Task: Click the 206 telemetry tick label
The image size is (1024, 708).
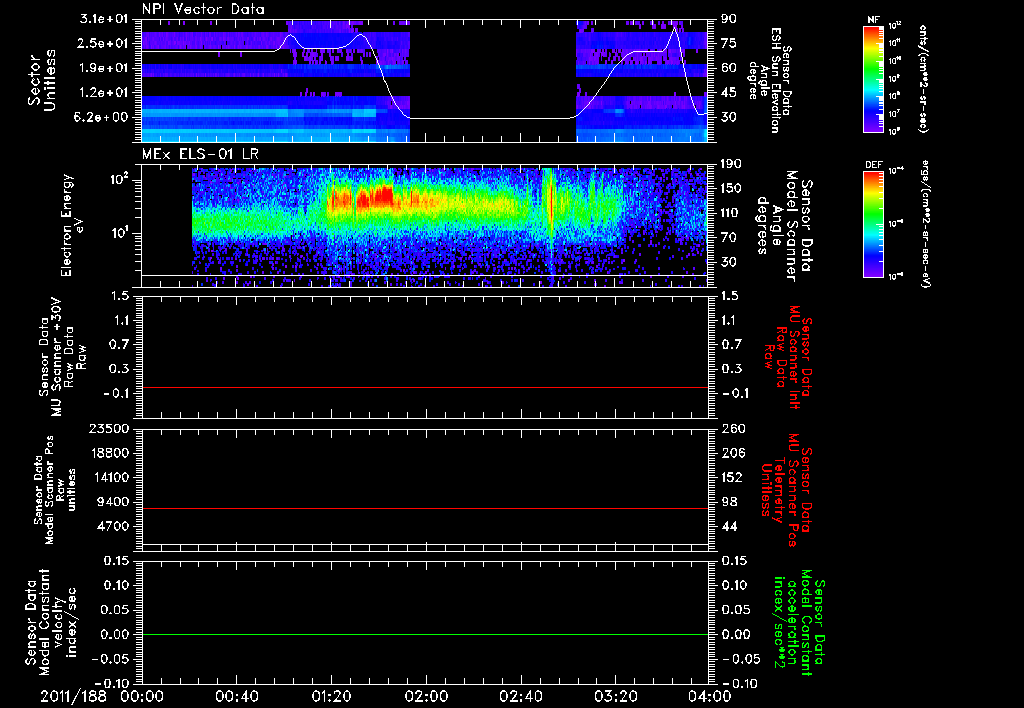Action: pyautogui.click(x=731, y=453)
